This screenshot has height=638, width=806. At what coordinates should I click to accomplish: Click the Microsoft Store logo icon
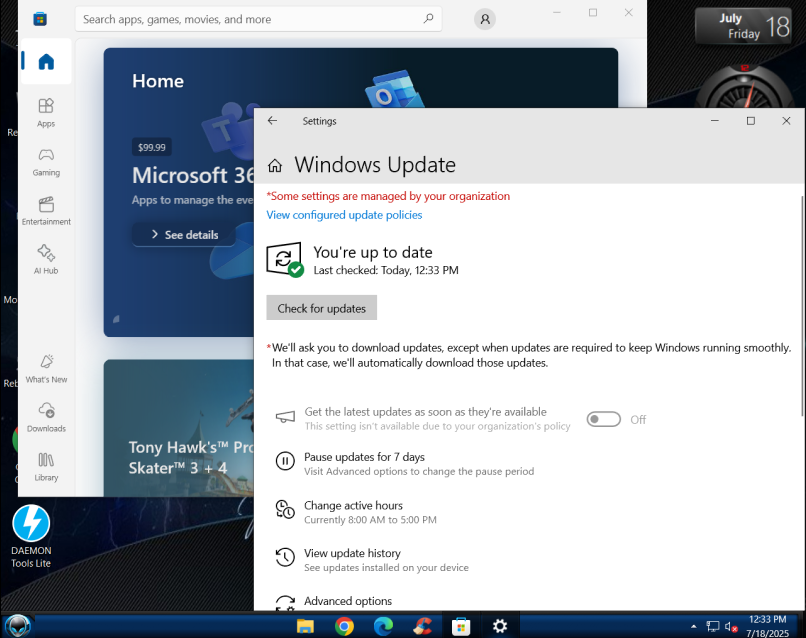click(x=40, y=20)
